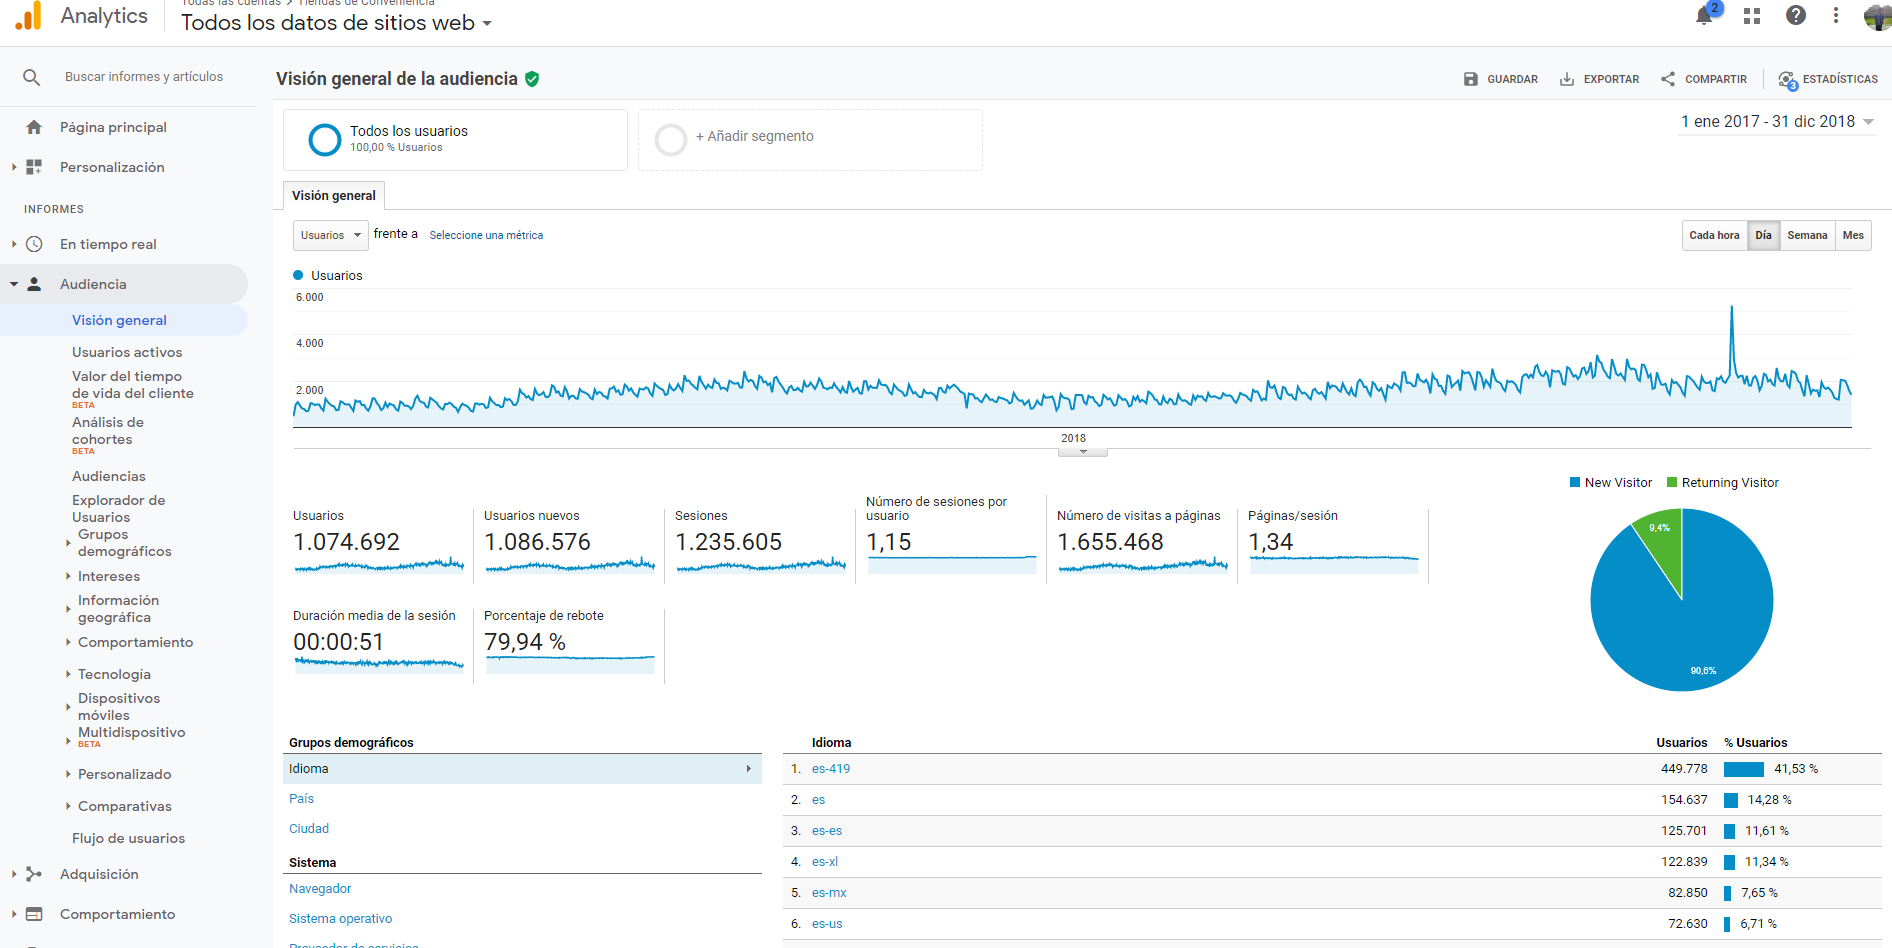Image resolution: width=1892 pixels, height=948 pixels.
Task: Select the Visión general tab
Action: [334, 195]
